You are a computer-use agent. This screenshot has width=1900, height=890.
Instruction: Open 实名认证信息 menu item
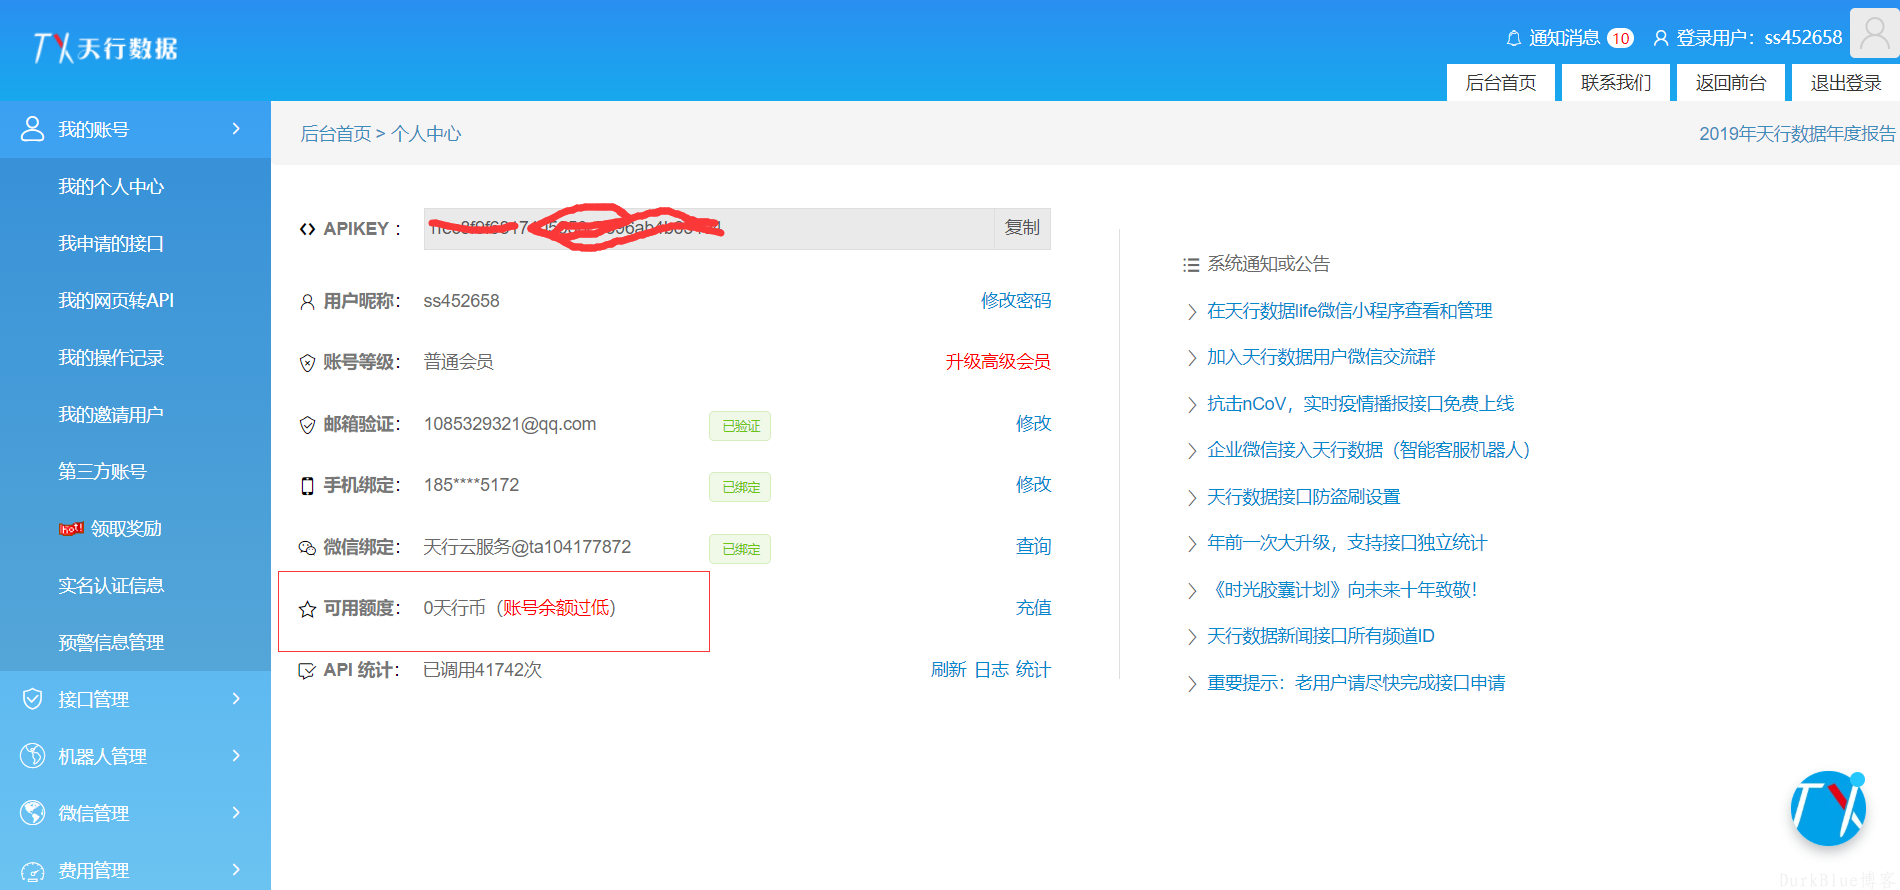[111, 586]
